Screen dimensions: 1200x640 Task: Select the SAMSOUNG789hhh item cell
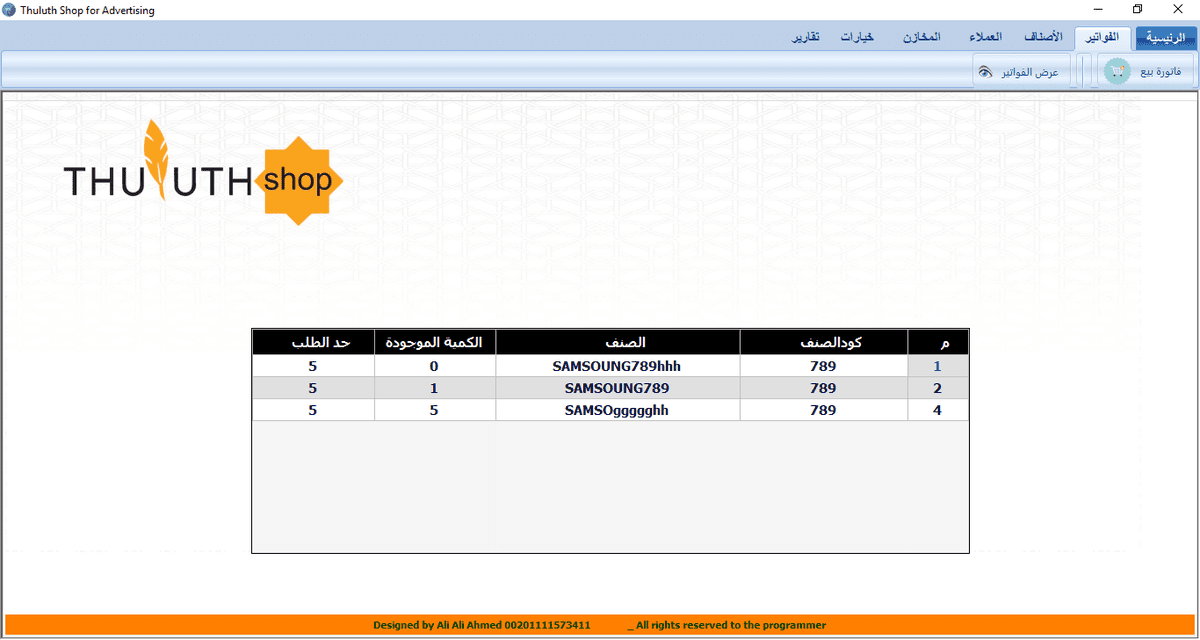click(617, 366)
